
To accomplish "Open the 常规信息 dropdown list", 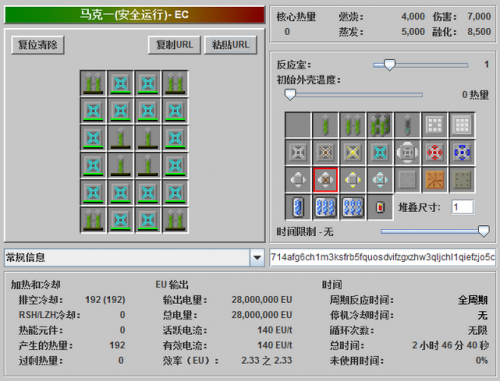I will pyautogui.click(x=257, y=257).
